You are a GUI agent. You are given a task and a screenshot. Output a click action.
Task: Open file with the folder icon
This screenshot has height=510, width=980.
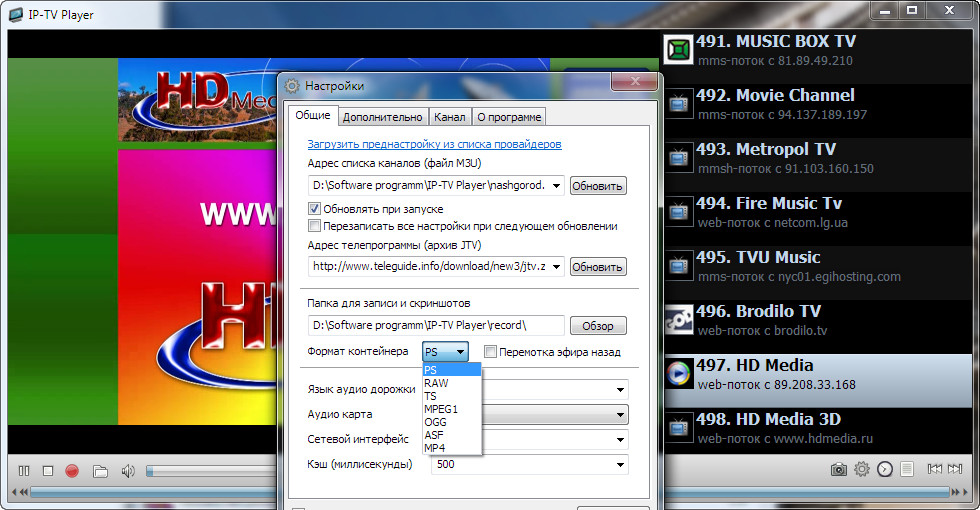100,471
